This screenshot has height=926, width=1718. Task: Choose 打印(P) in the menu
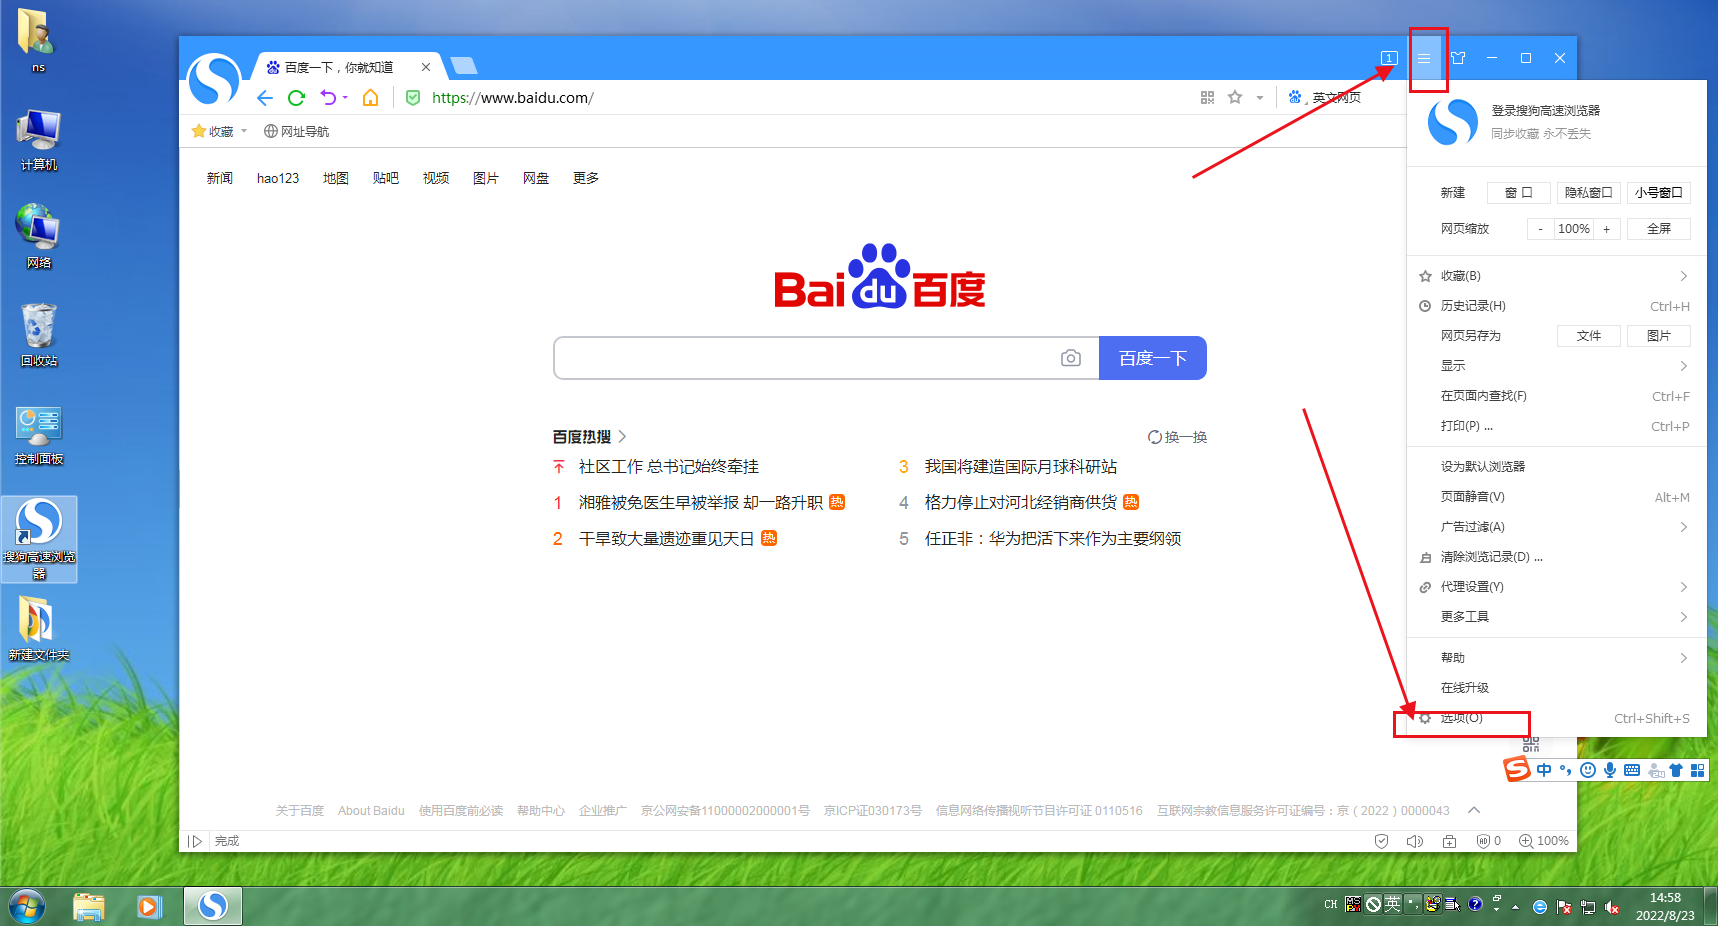pyautogui.click(x=1556, y=426)
